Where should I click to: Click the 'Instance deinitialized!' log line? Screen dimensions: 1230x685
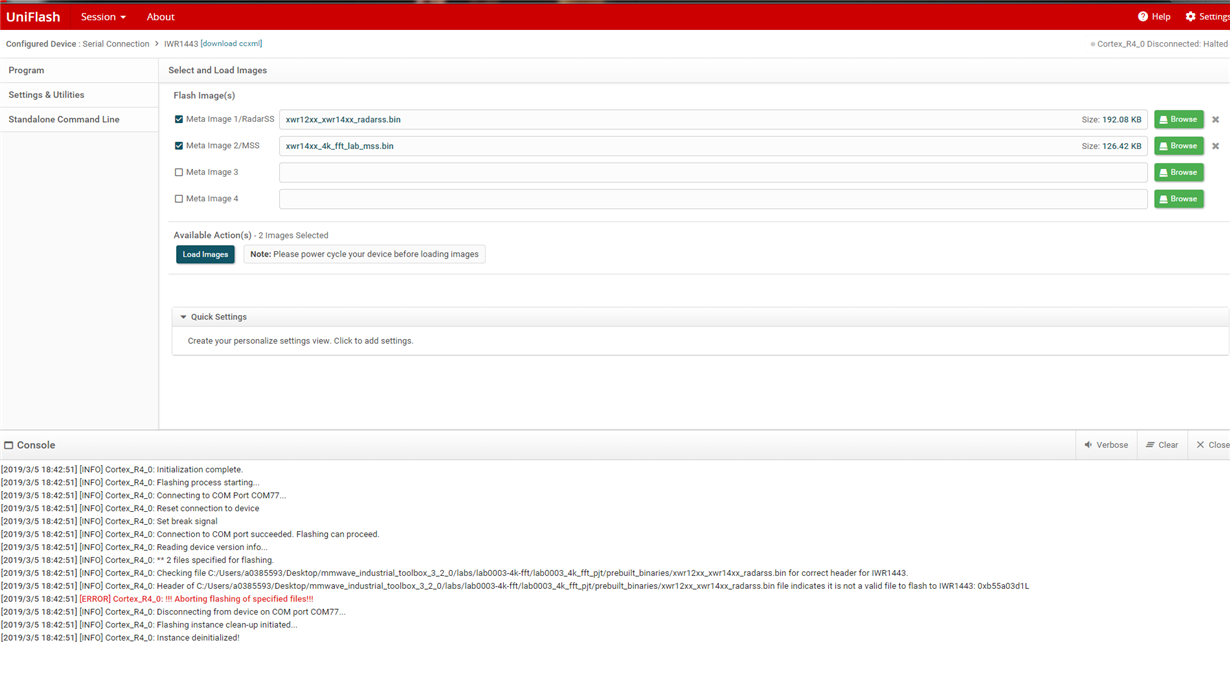120,638
